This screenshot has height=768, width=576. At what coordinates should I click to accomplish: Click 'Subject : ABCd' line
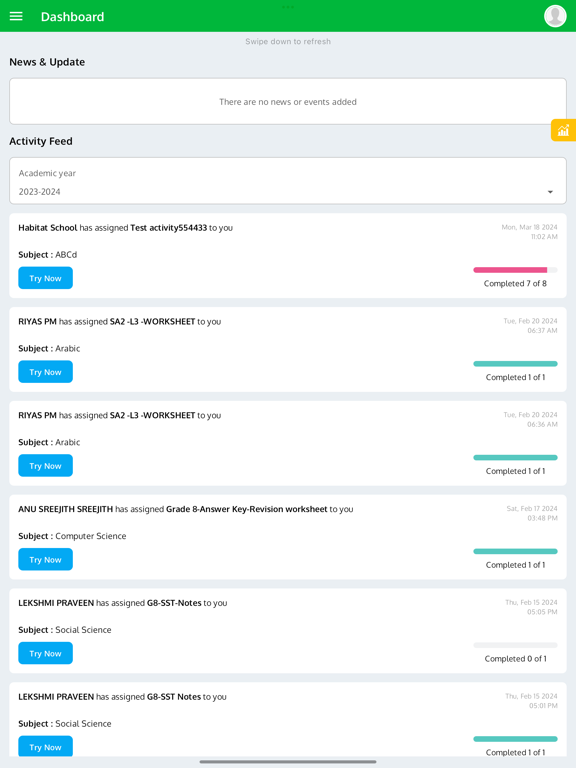48,255
